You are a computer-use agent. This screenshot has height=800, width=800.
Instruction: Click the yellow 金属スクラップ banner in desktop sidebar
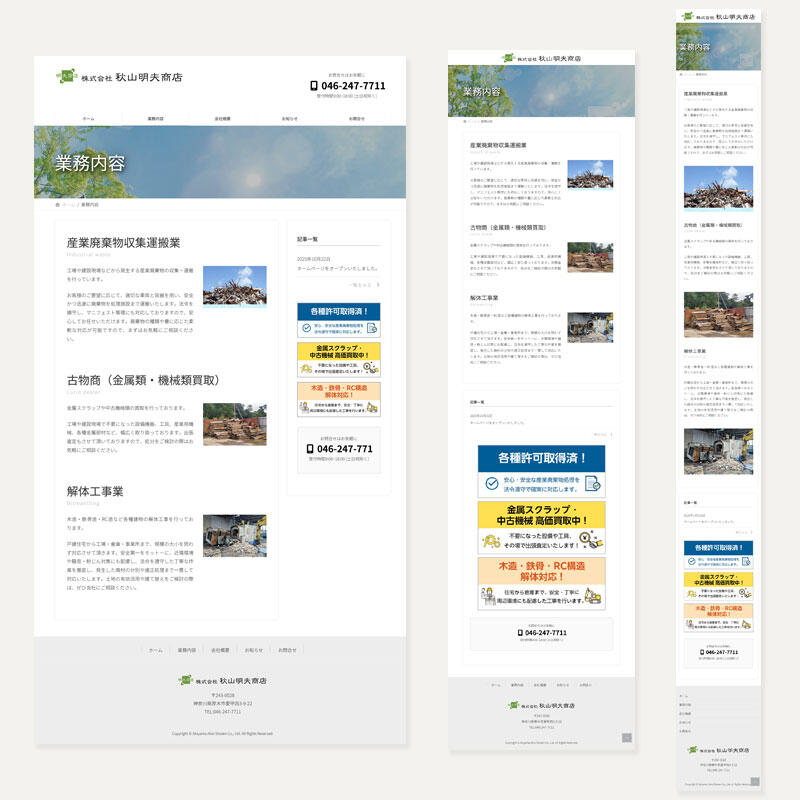339,358
